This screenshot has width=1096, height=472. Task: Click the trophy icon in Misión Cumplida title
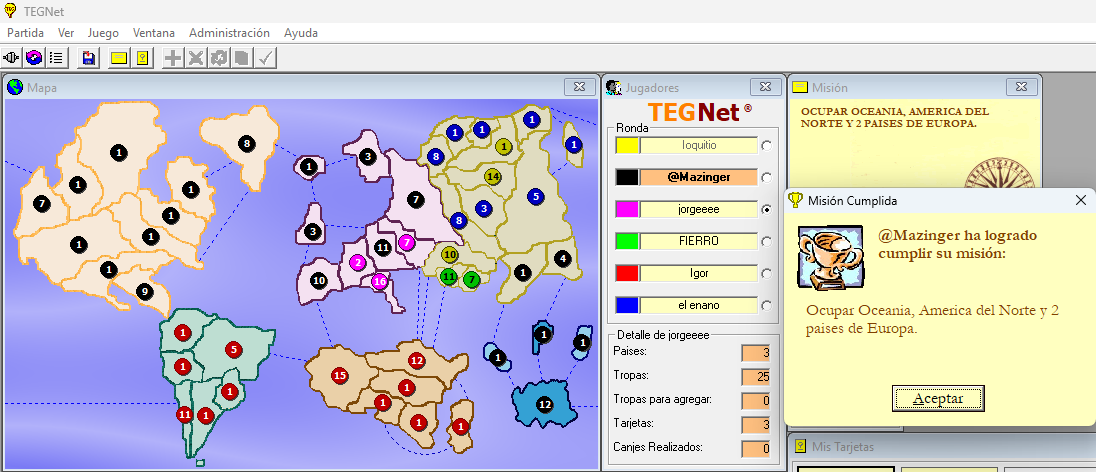pos(795,200)
